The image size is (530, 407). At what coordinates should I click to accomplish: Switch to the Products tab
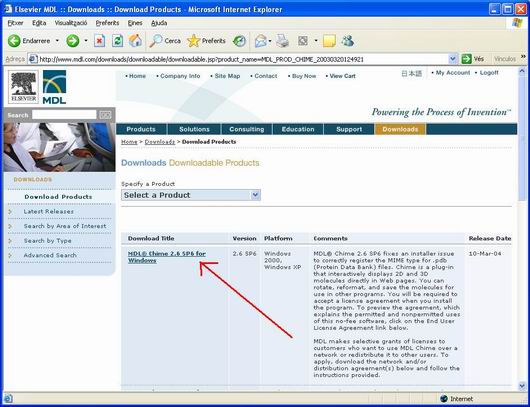141,129
